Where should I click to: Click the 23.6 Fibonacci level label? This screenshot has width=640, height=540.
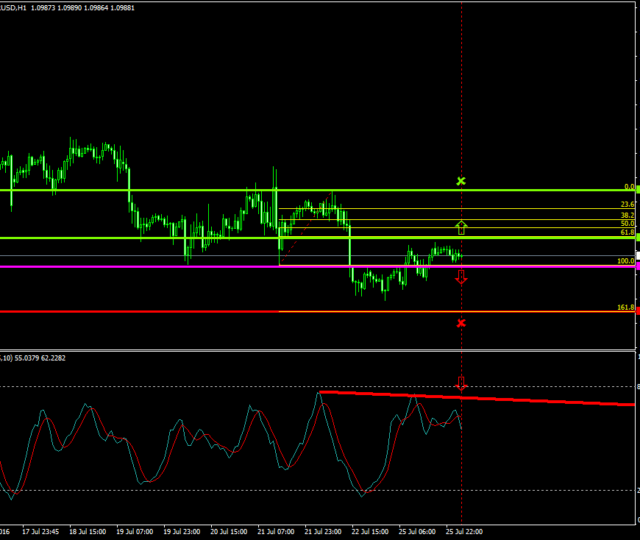click(x=627, y=204)
